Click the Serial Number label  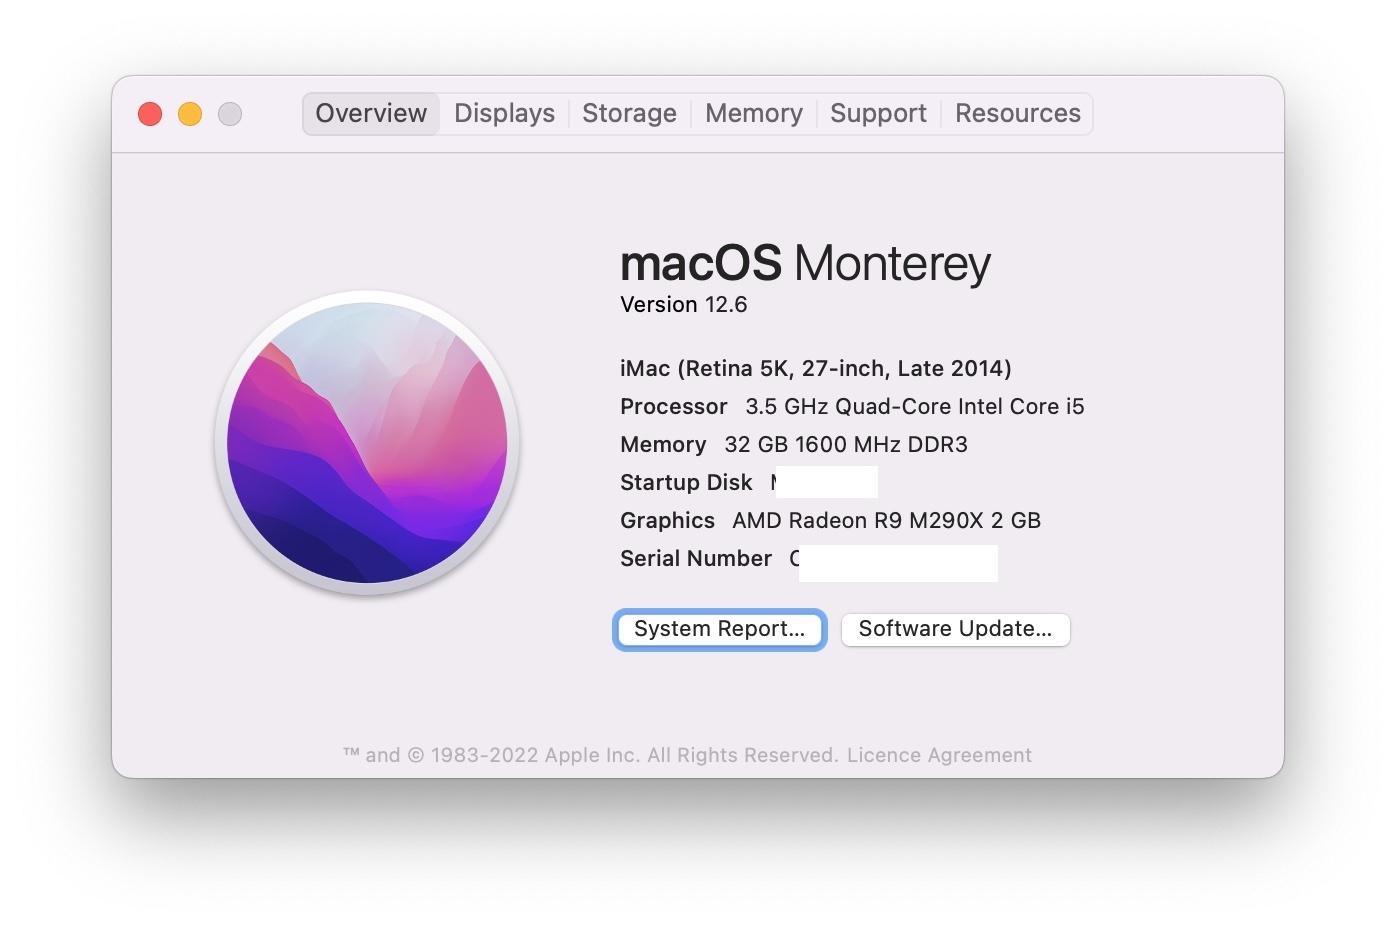(x=695, y=559)
